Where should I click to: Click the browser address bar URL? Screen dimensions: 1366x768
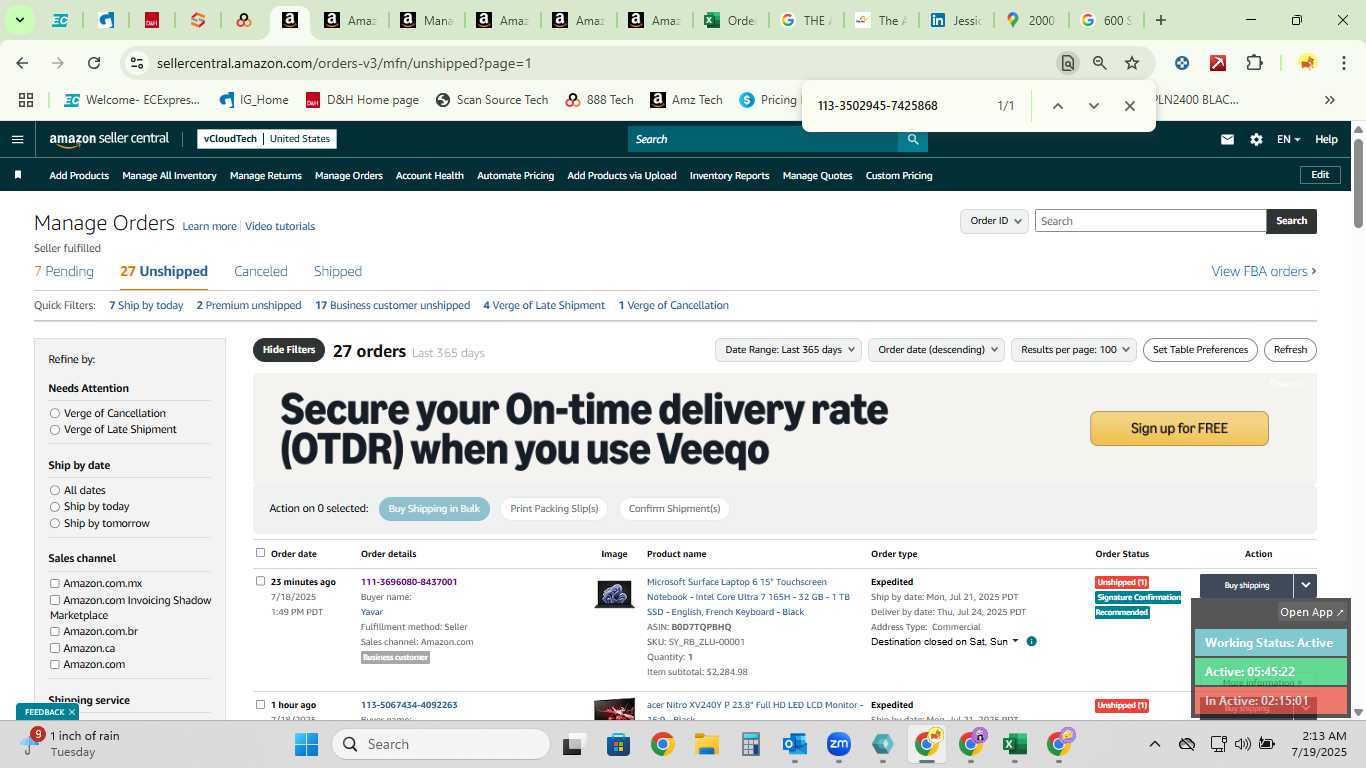point(344,63)
